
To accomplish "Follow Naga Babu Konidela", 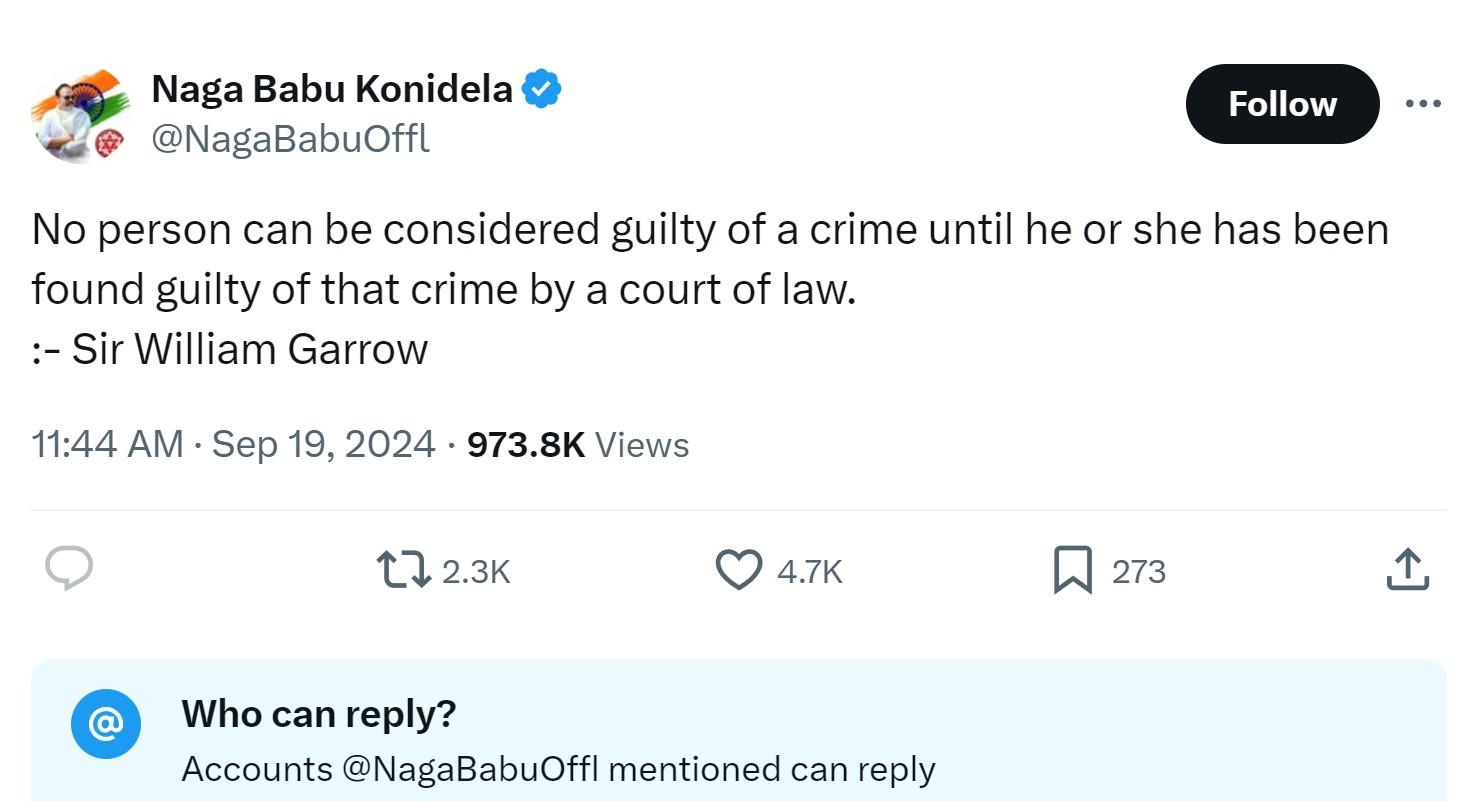I will [x=1282, y=104].
